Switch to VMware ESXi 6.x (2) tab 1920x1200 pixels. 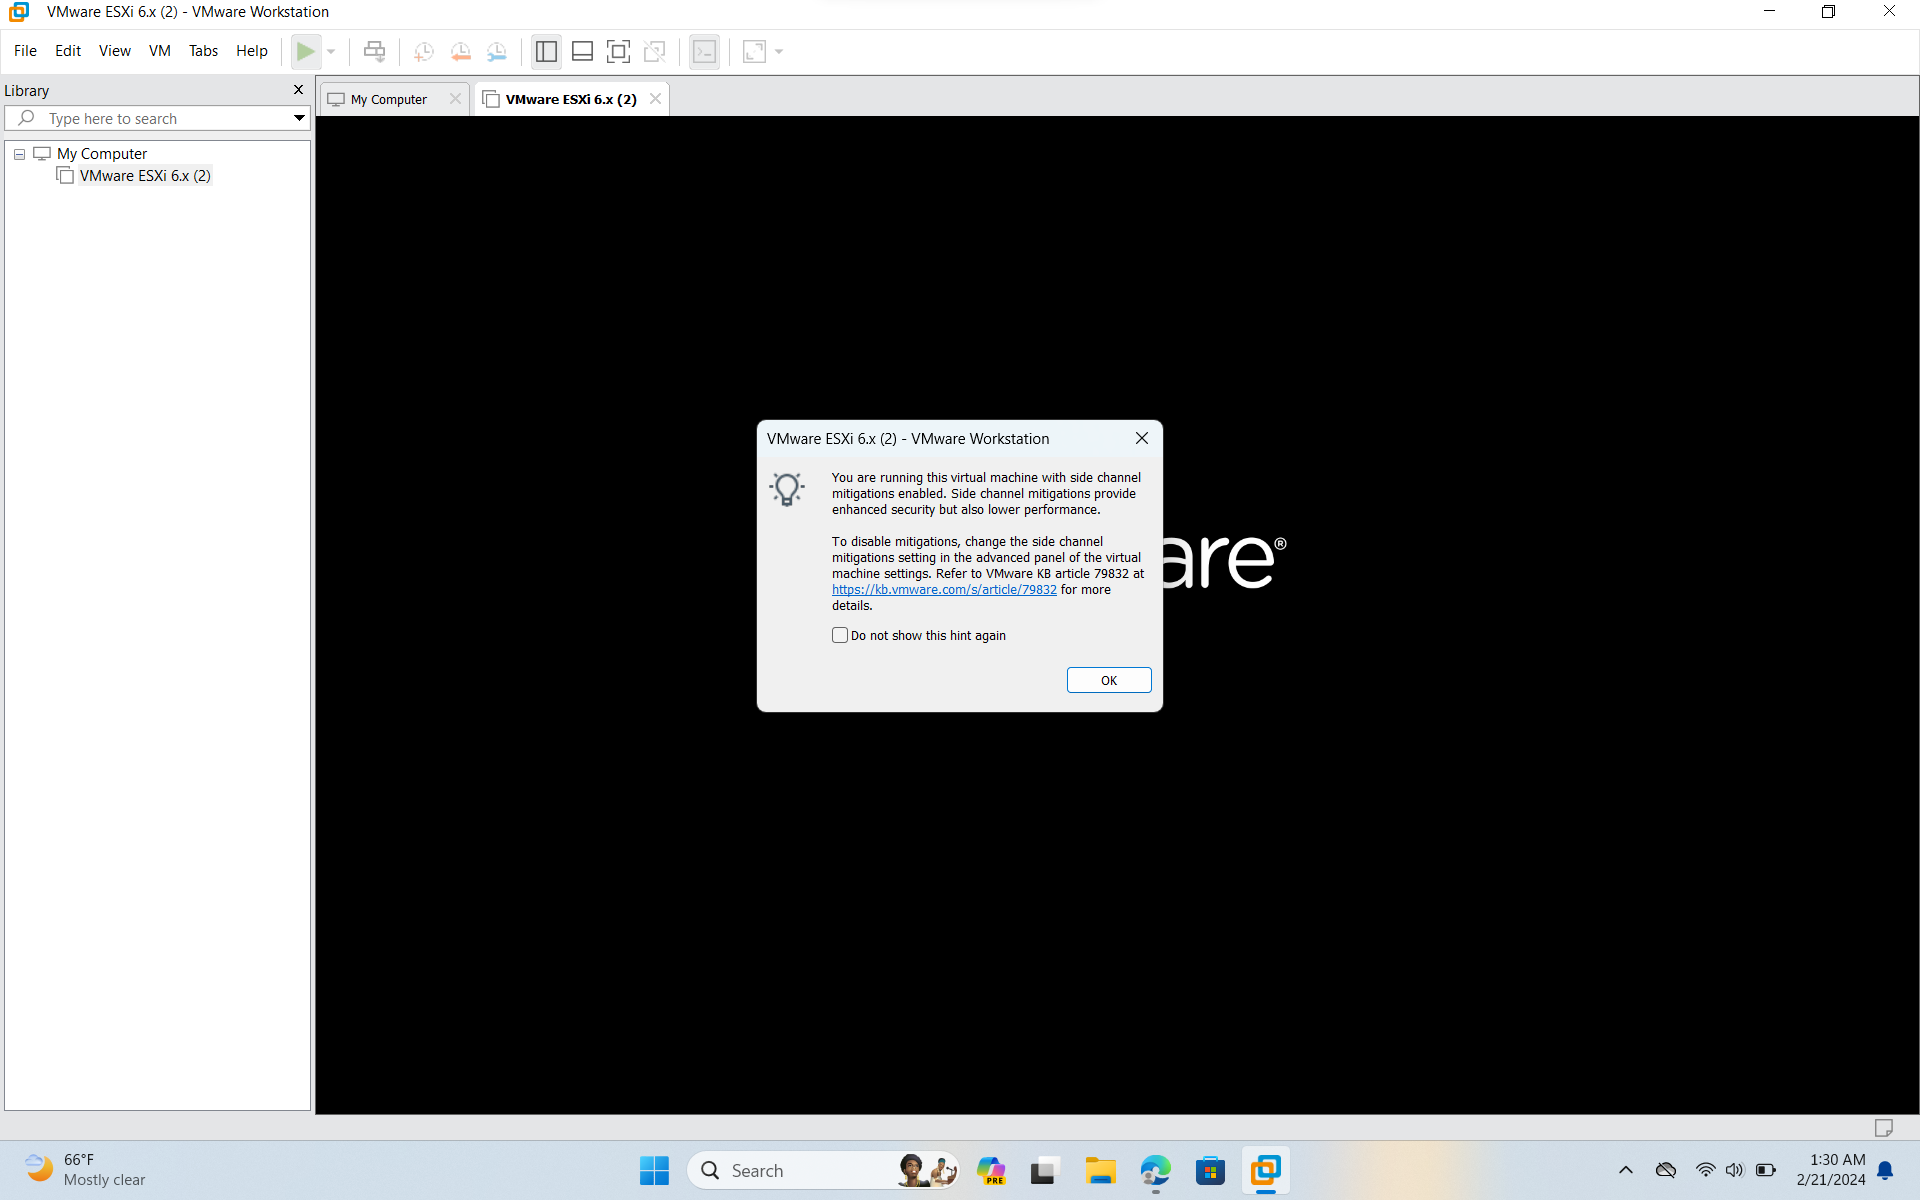click(571, 99)
